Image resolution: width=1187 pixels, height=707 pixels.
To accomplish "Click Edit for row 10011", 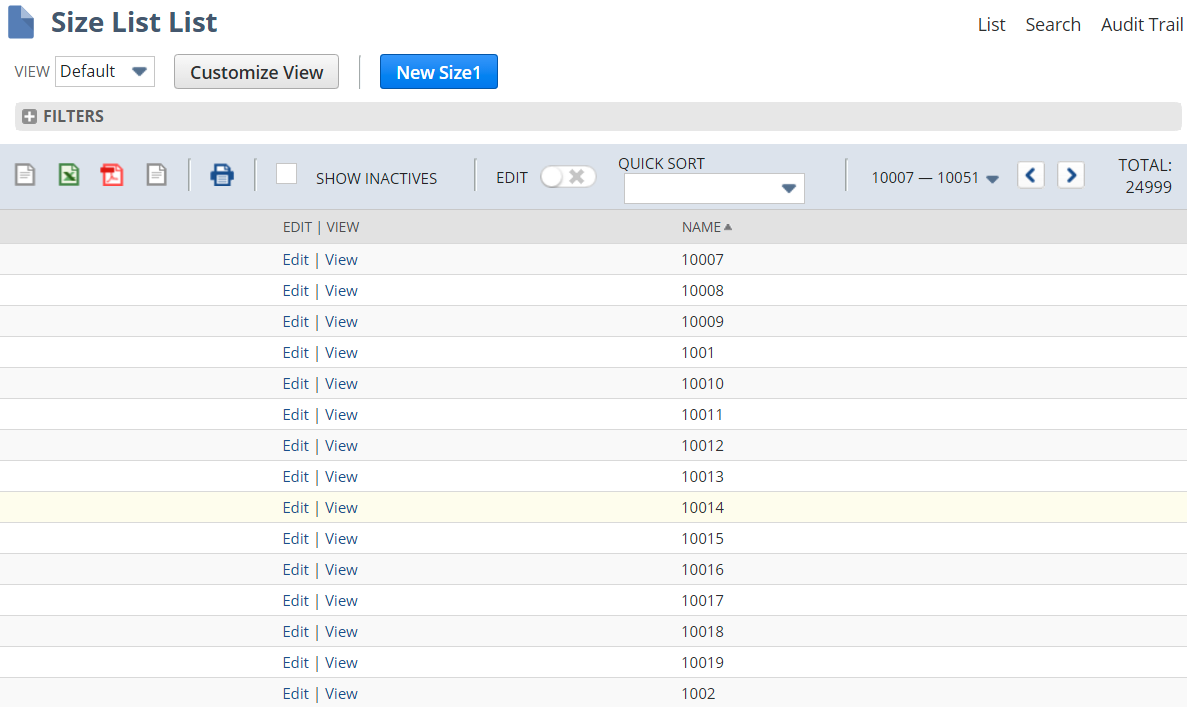I will [295, 415].
